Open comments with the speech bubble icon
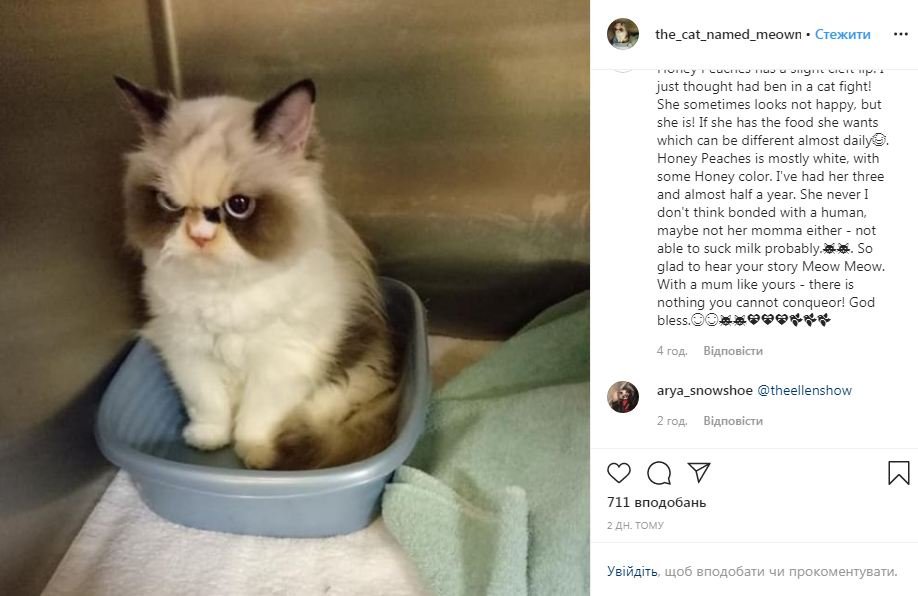This screenshot has width=918, height=596. pos(659,472)
